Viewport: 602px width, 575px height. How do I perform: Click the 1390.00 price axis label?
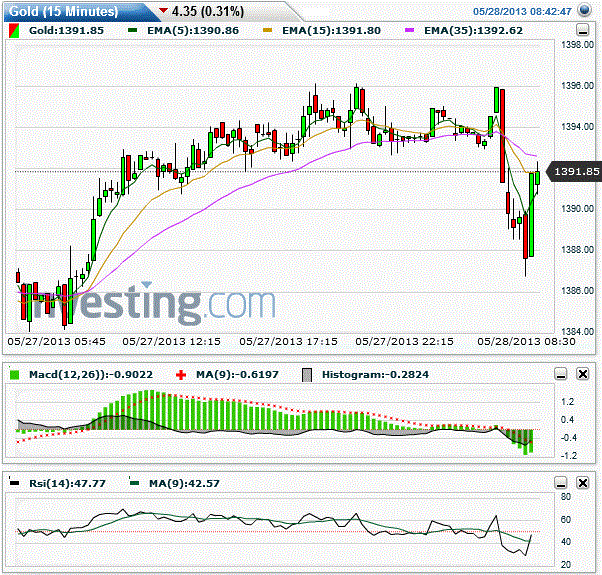point(577,209)
